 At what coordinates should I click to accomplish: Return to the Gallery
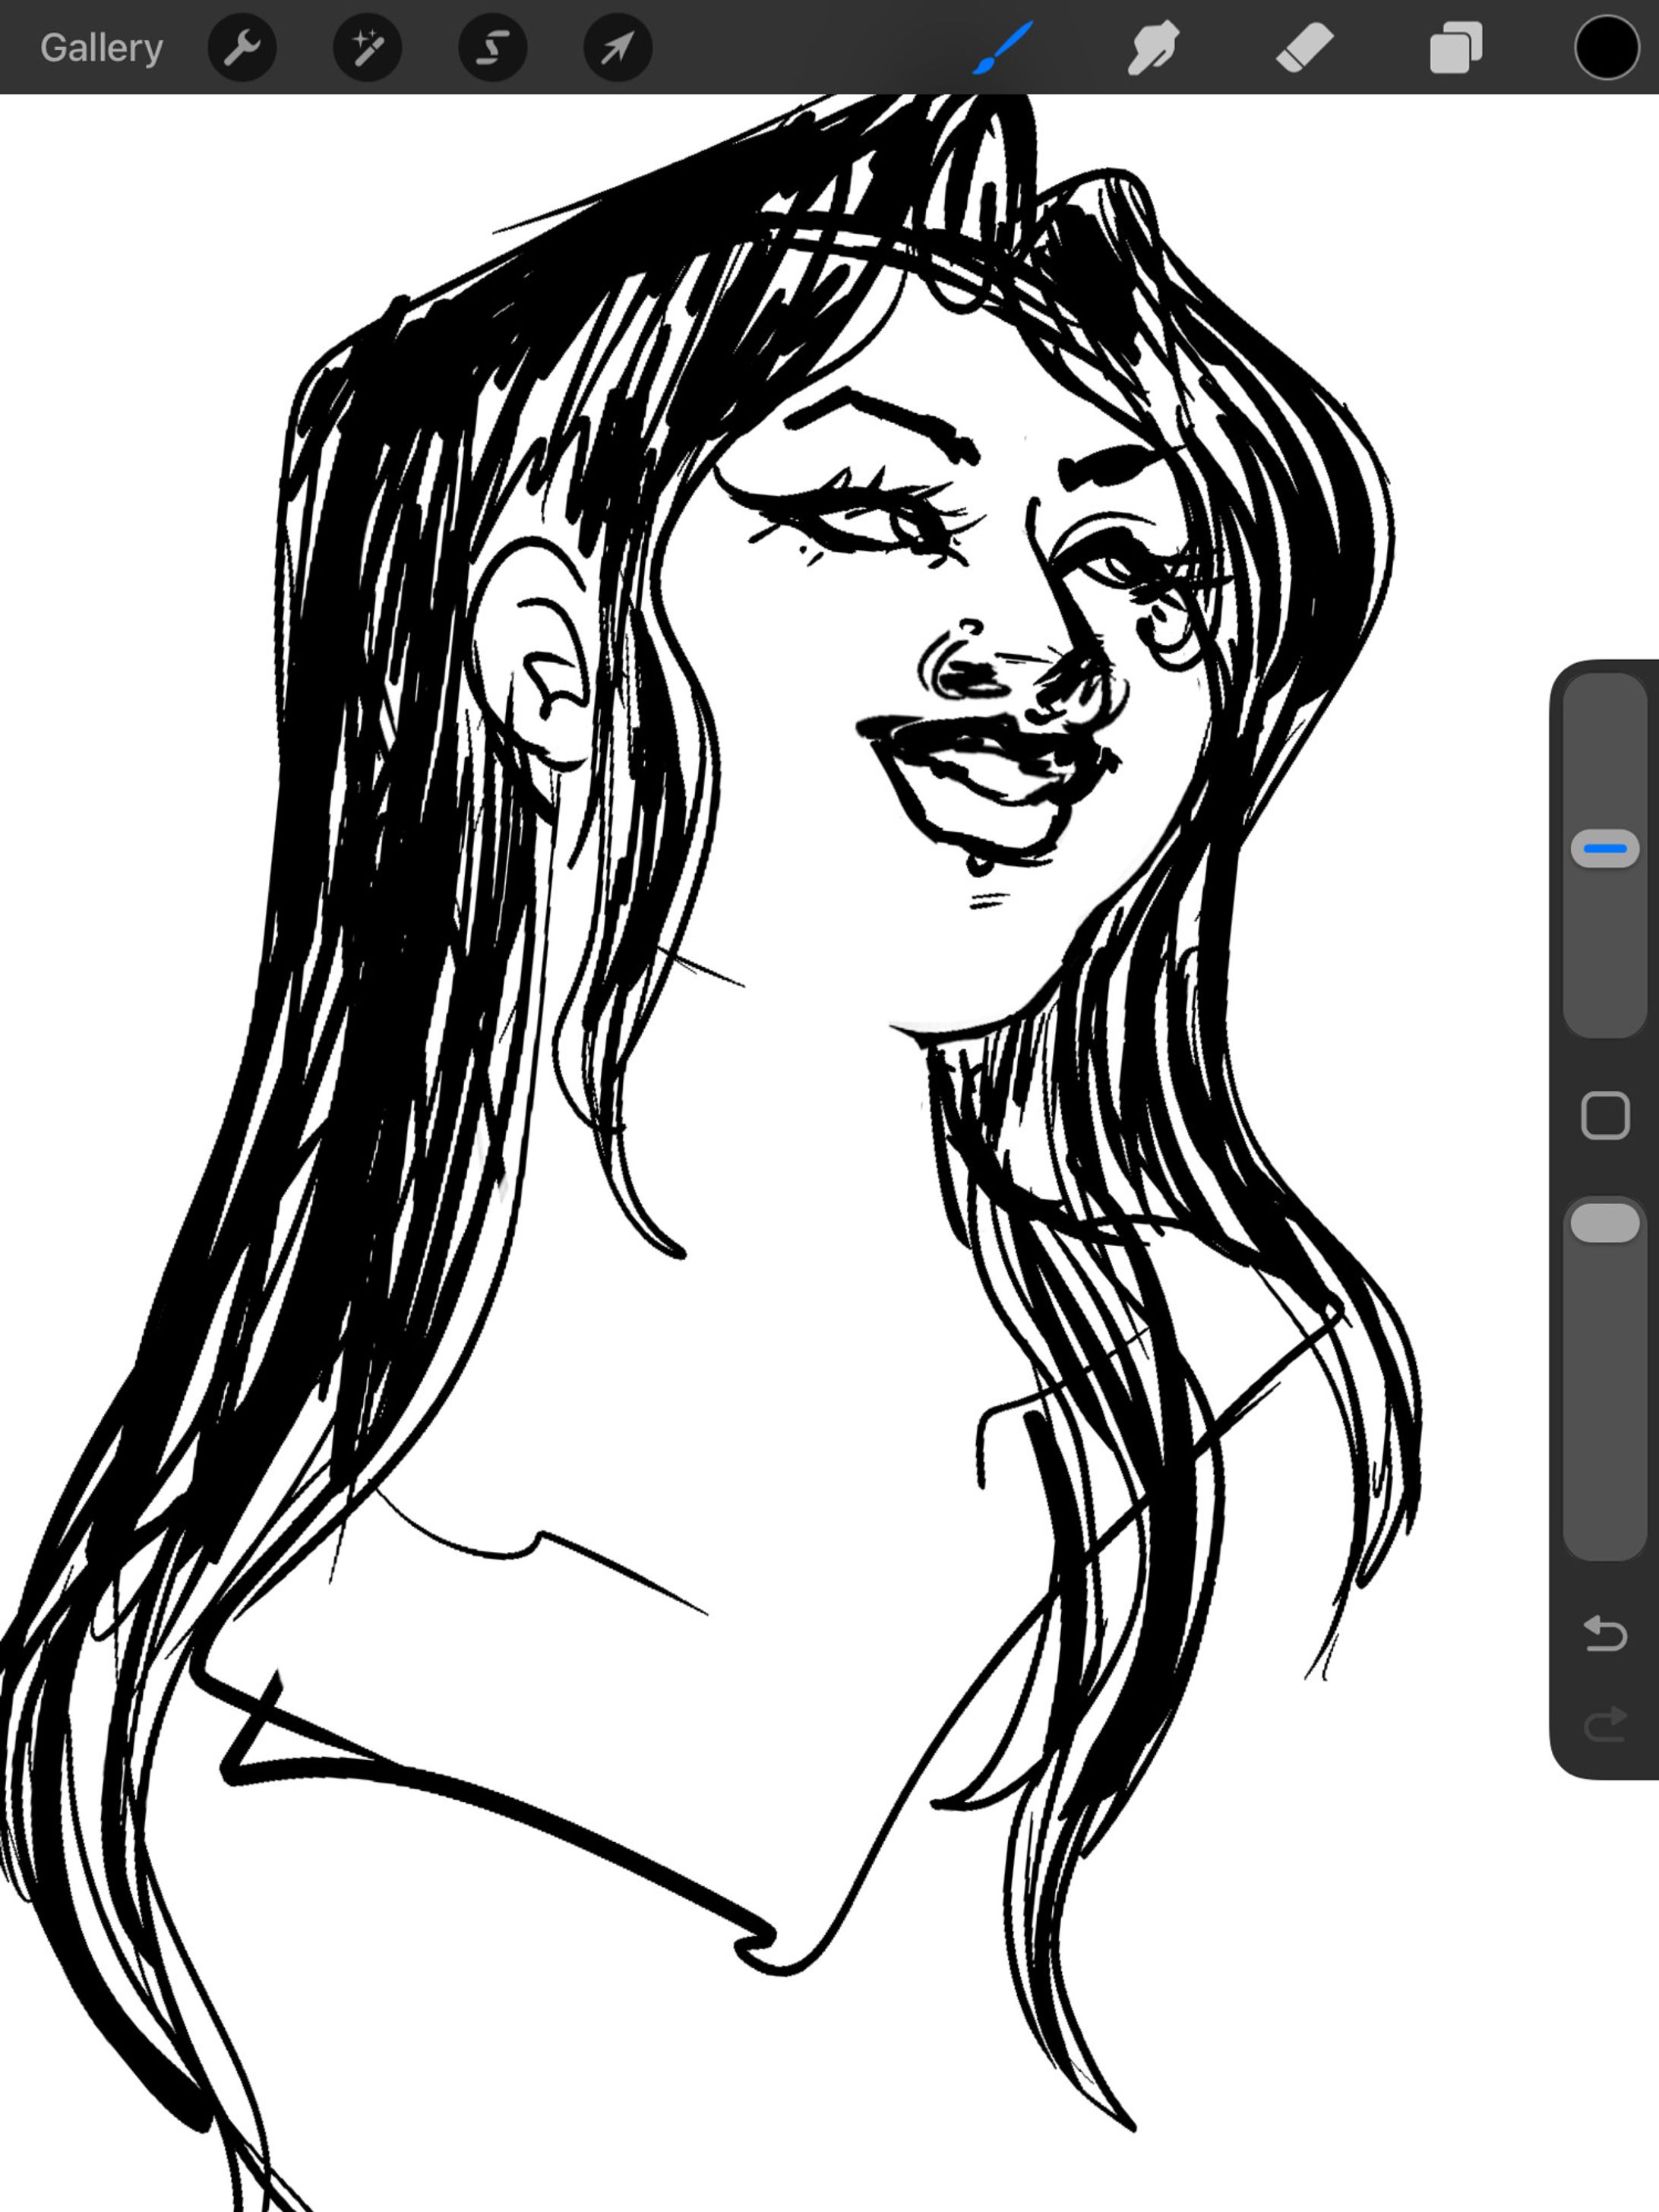[x=101, y=47]
